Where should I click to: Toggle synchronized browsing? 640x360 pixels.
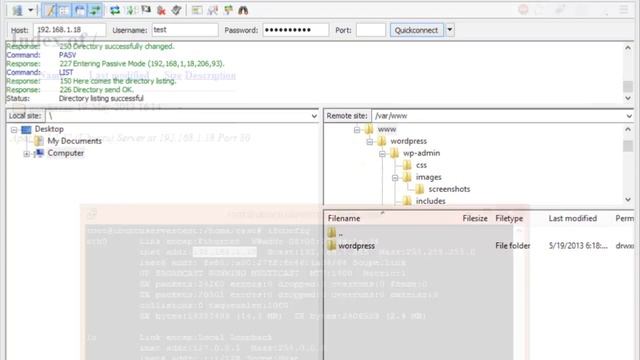pyautogui.click(x=228, y=10)
